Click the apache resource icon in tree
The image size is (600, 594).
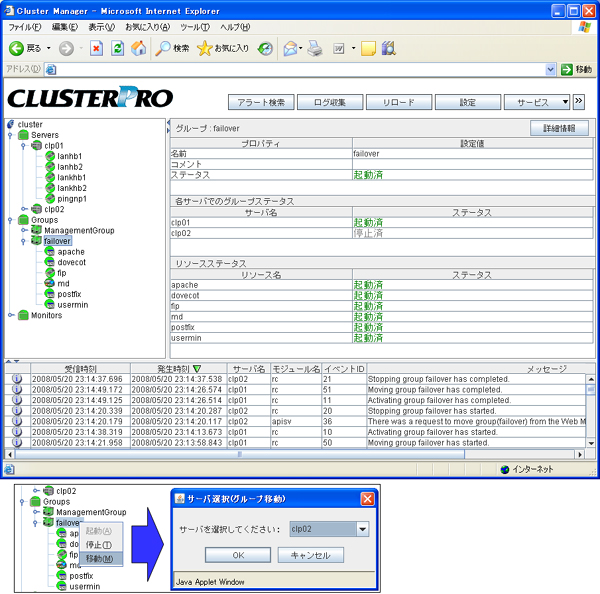point(36,252)
